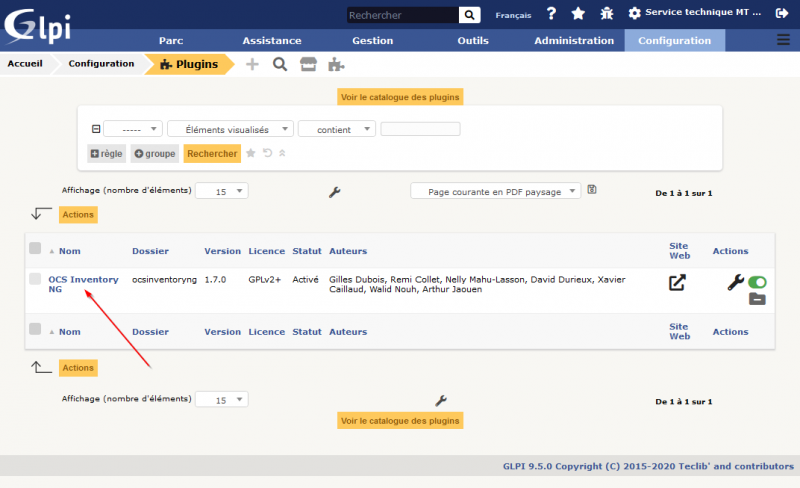The height and width of the screenshot is (488, 800).
Task: Click the search magnifier in the top bar
Action: (470, 15)
